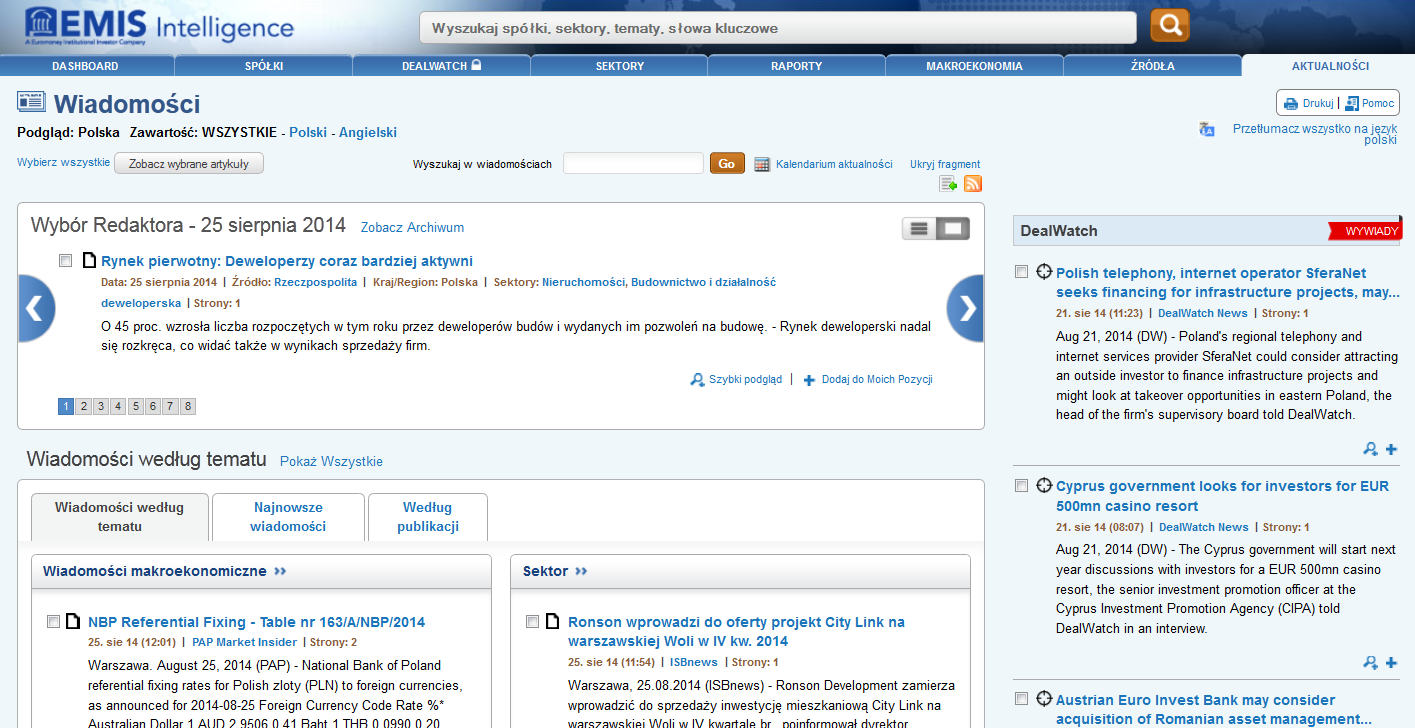Expand Wiadomości makroekonomiczne via its double chevron
The width and height of the screenshot is (1415, 728).
click(x=280, y=571)
